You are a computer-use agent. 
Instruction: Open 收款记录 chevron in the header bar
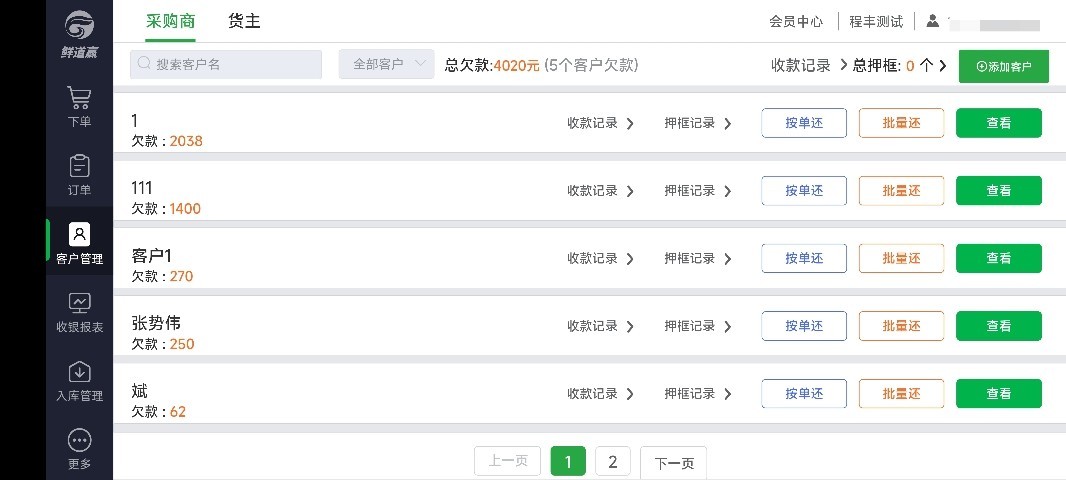point(844,65)
